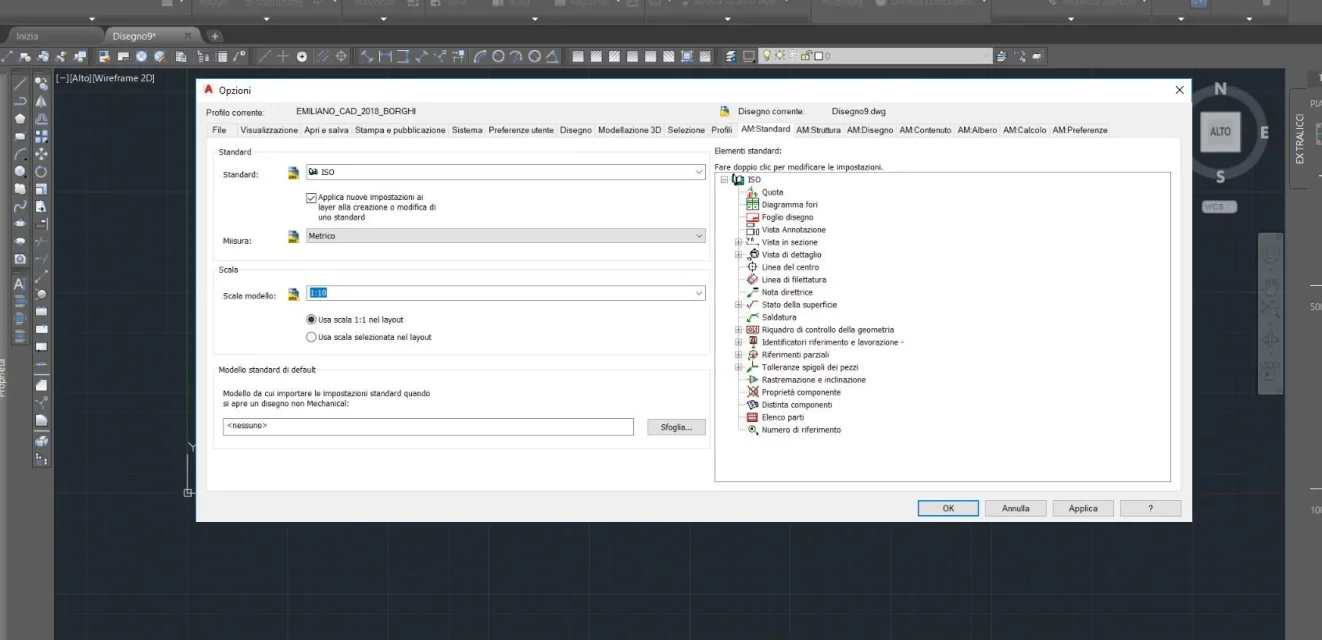Click the Diagramma fori table icon
1322x640 pixels.
[x=753, y=205]
